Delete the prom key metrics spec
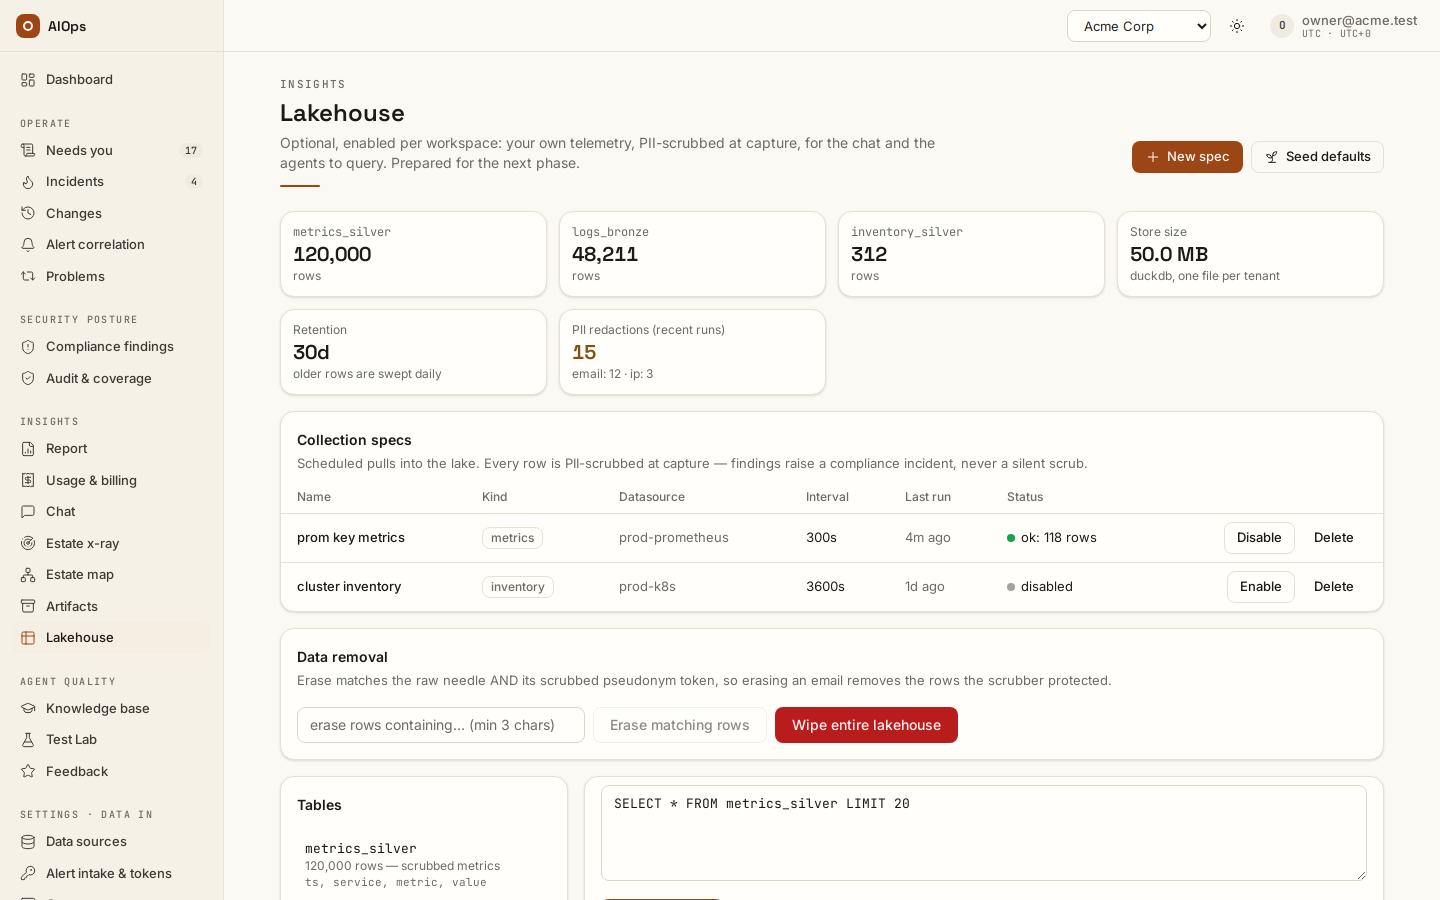This screenshot has width=1440, height=900. click(1333, 538)
